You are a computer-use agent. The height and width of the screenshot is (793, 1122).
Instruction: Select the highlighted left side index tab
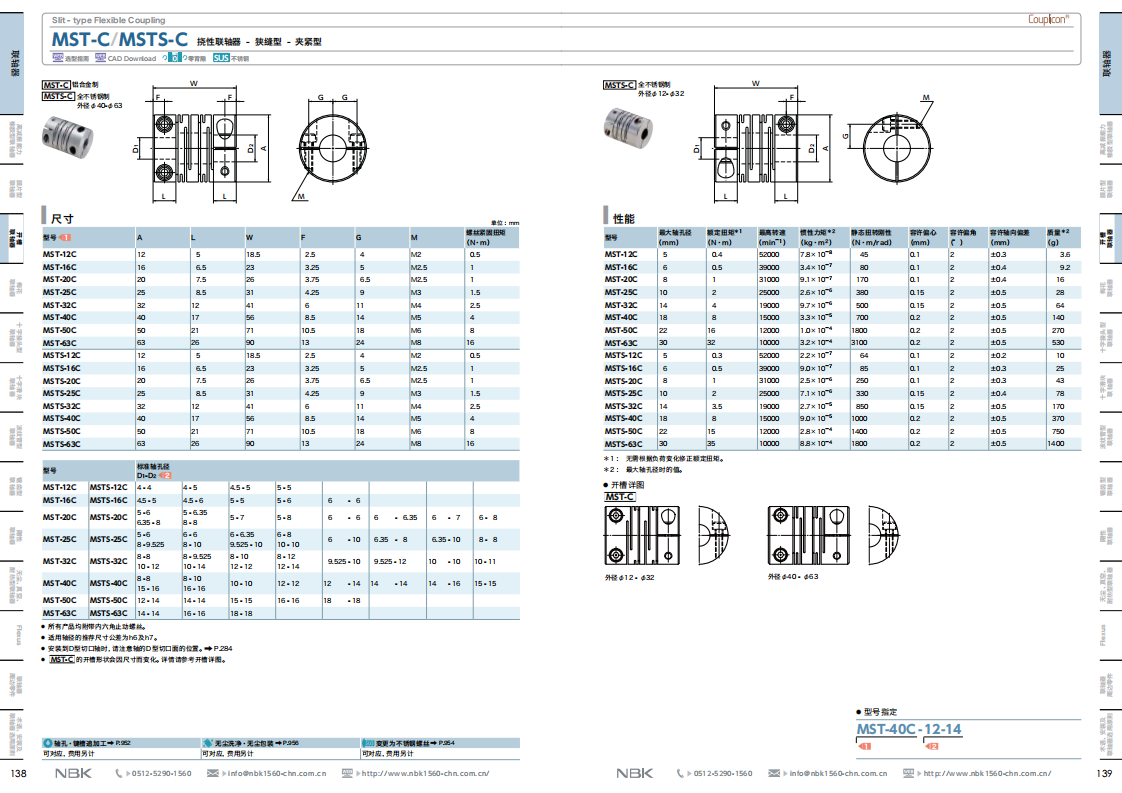pos(11,238)
